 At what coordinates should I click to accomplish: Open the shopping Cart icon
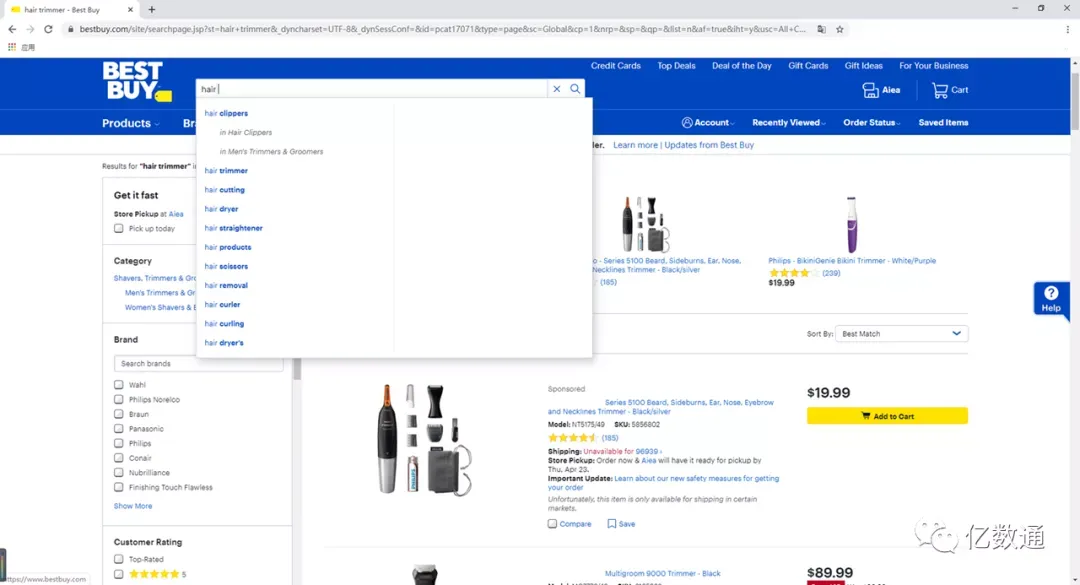point(939,90)
